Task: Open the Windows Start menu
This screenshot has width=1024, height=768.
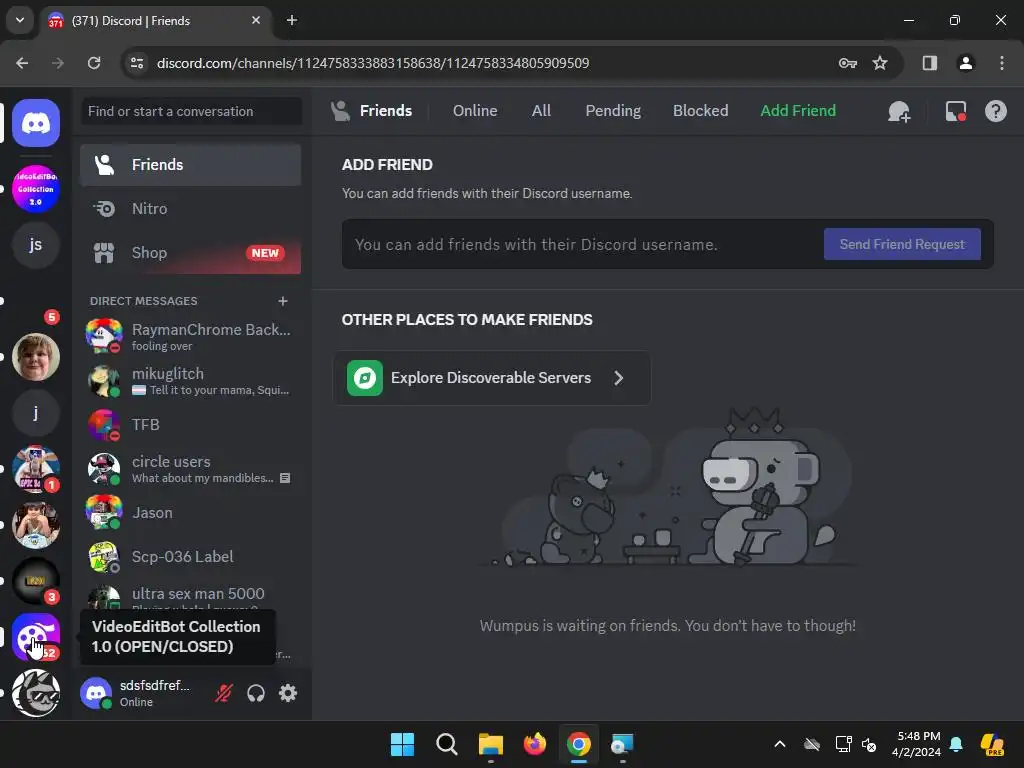Action: pyautogui.click(x=402, y=744)
